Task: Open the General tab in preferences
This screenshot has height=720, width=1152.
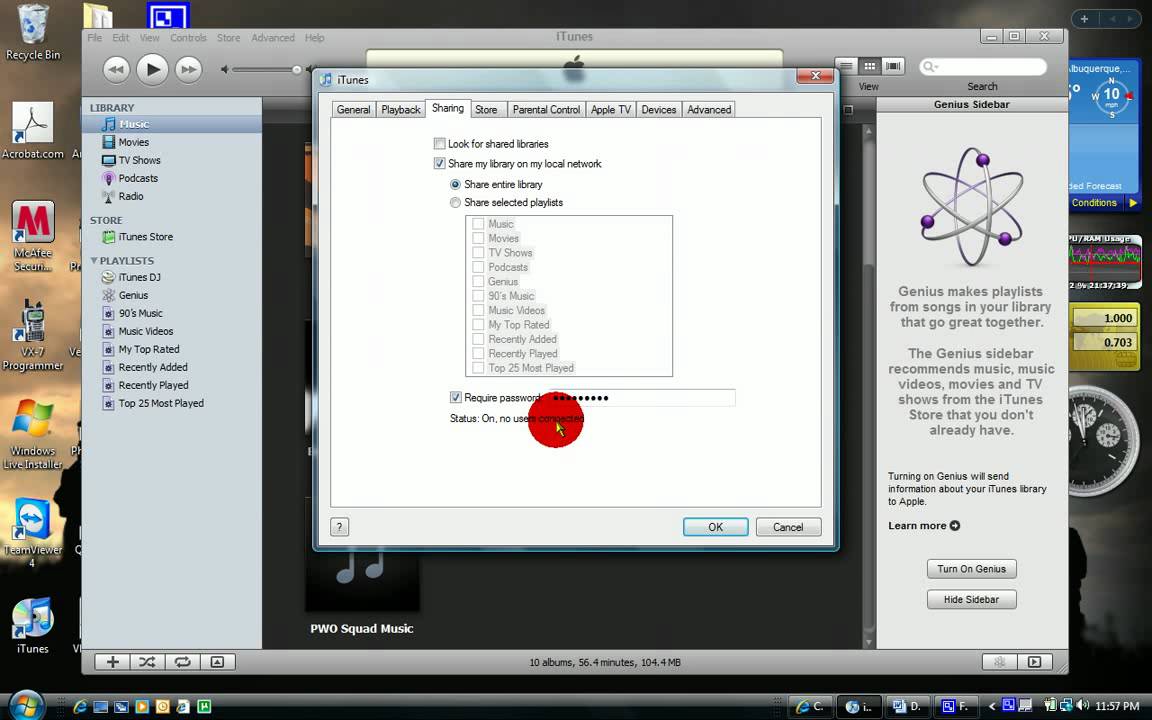Action: [353, 109]
